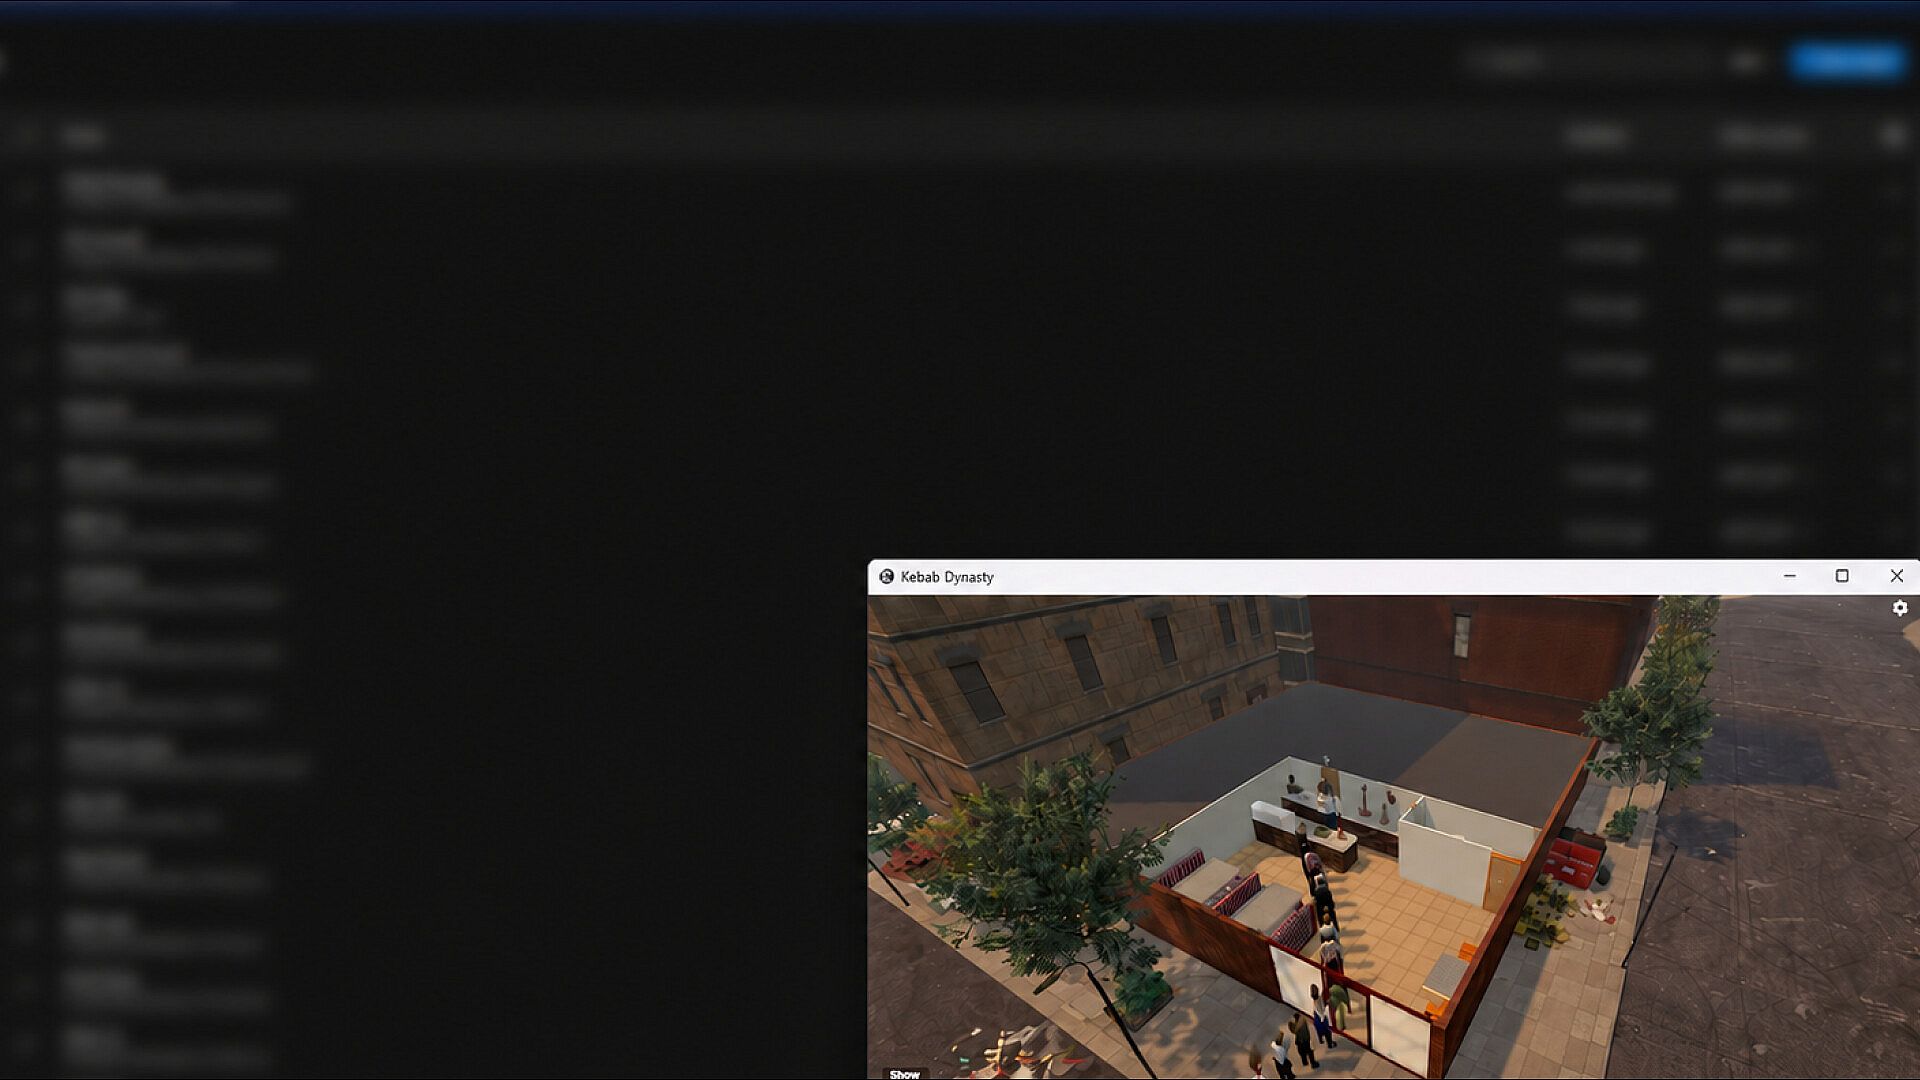1920x1080 pixels.
Task: Click the blurred blue button at top right
Action: point(1848,62)
